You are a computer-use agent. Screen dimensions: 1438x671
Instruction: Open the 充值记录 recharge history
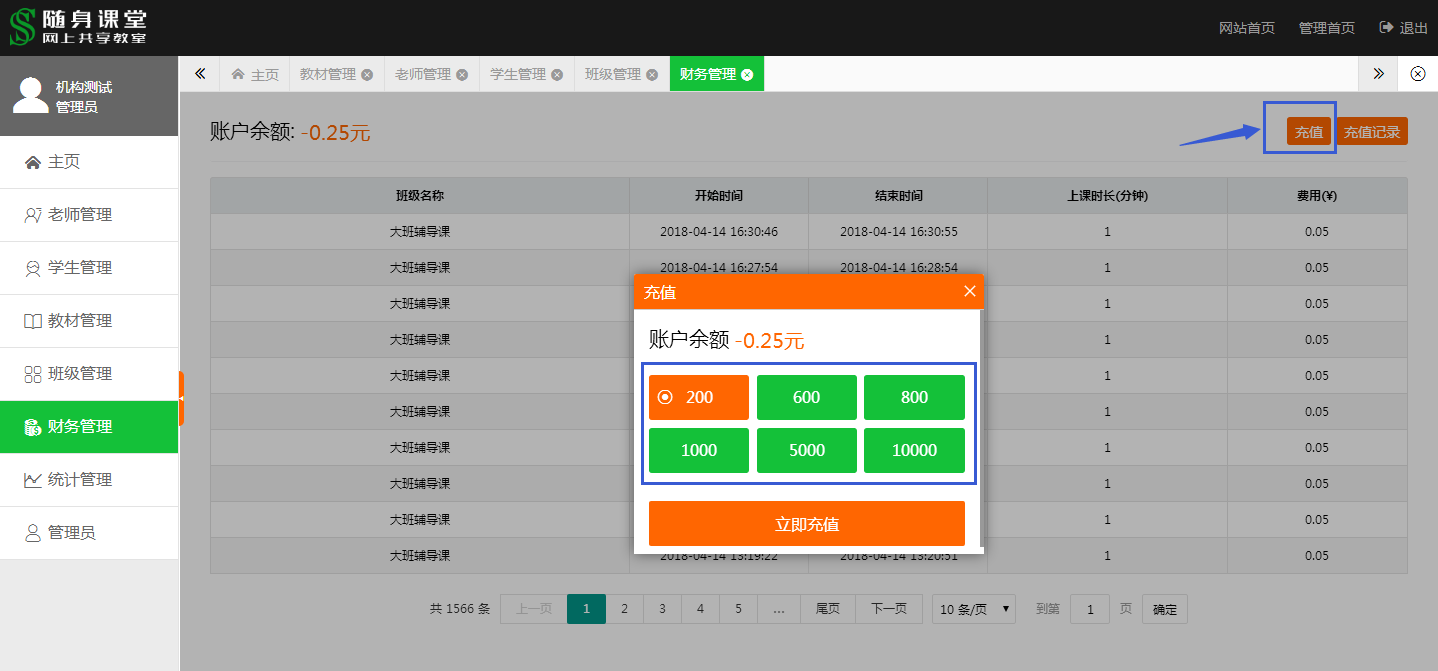pos(1372,132)
